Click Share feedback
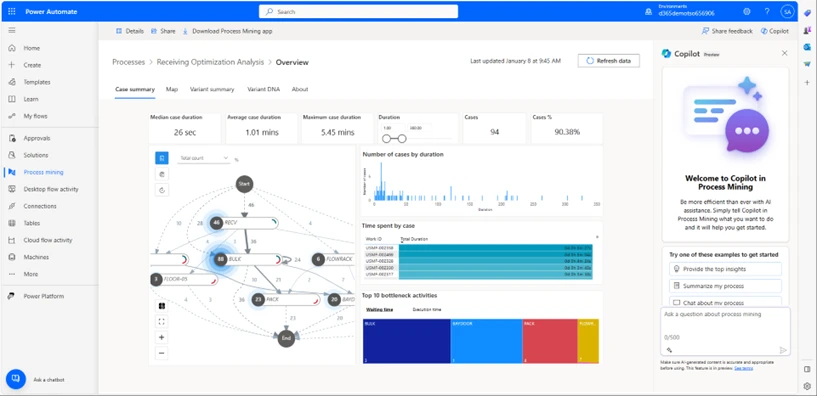The width and height of the screenshot is (817, 396). coord(727,31)
